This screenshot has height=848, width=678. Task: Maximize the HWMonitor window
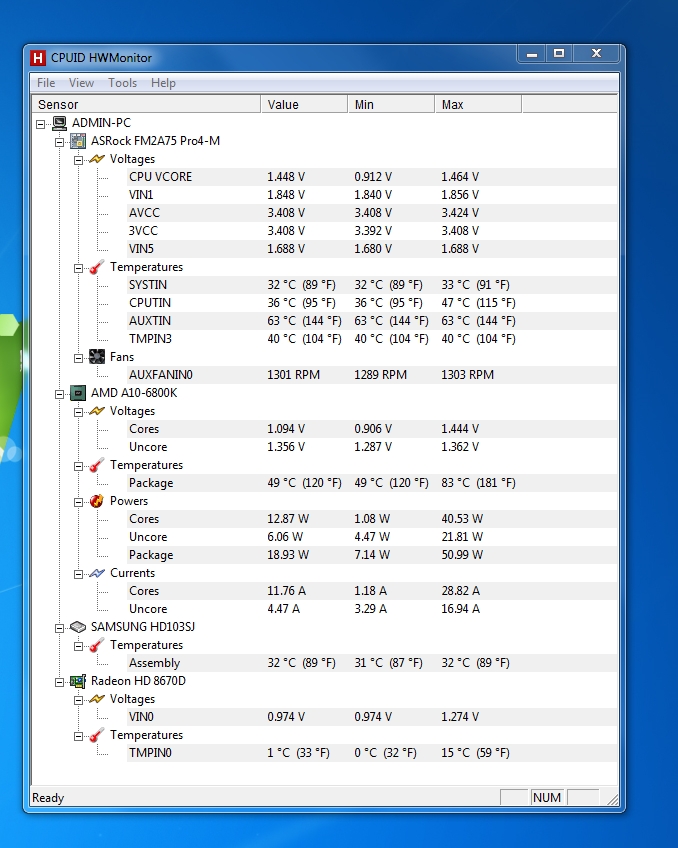(559, 54)
